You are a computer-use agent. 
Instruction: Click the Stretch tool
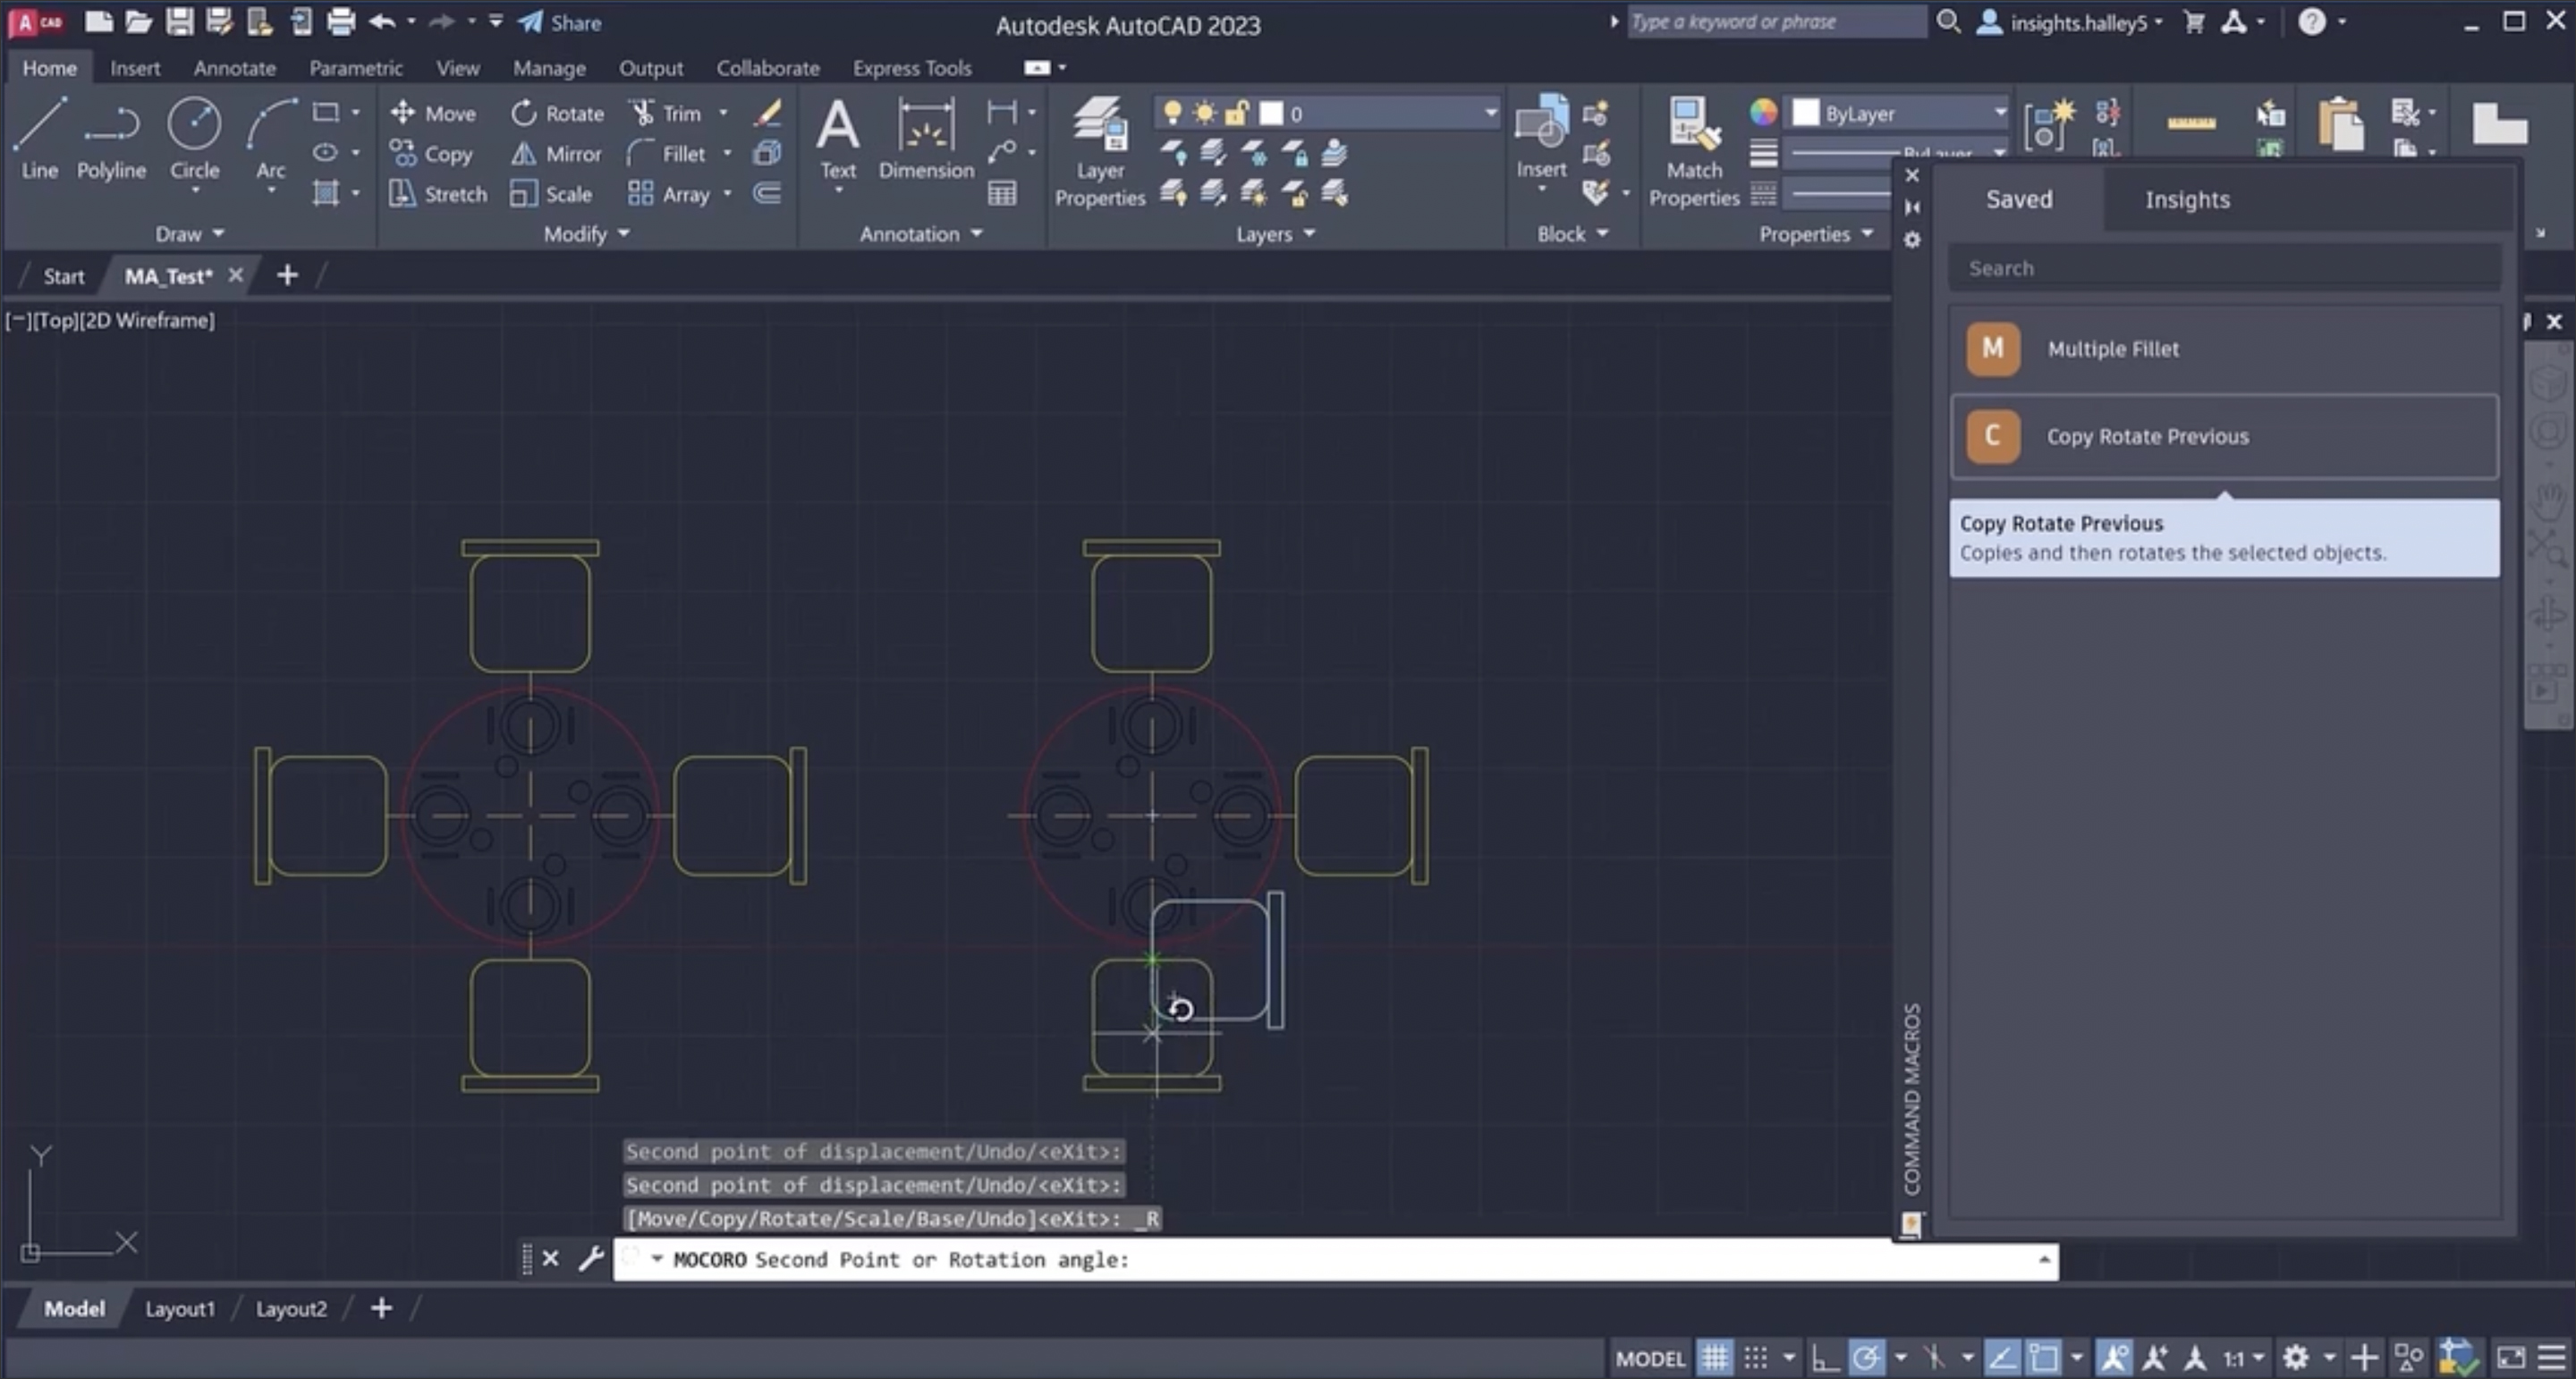[x=438, y=193]
